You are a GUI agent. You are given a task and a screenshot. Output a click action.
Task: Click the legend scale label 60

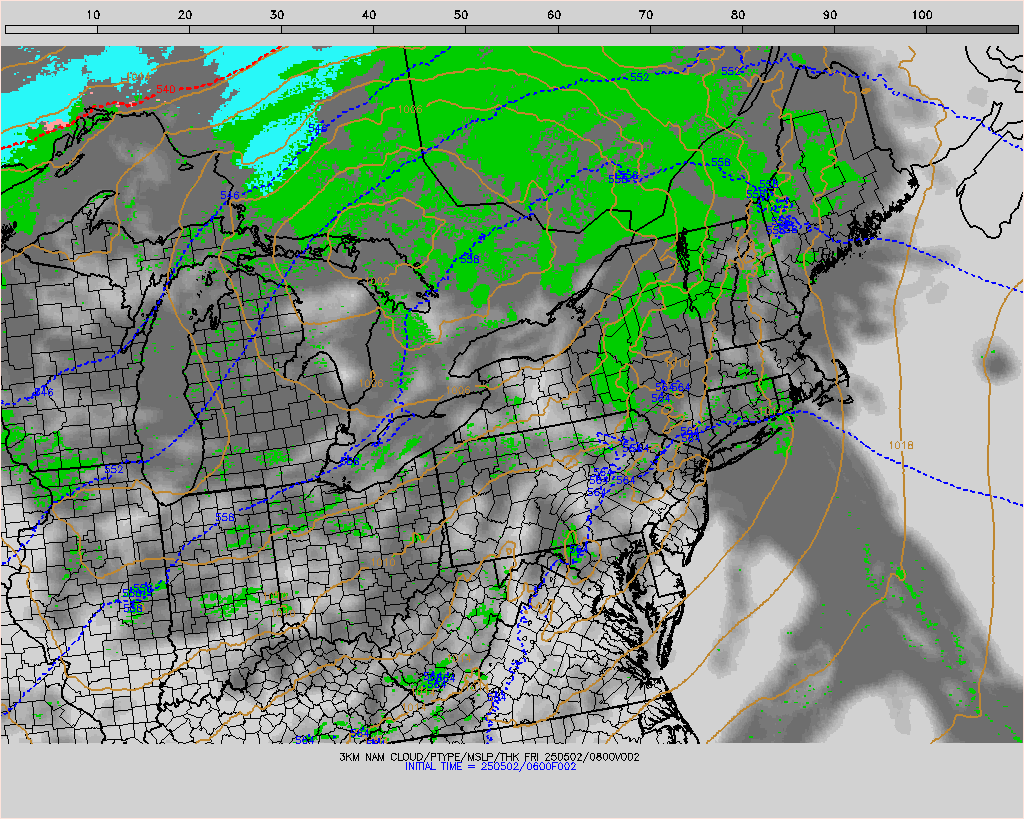click(554, 15)
